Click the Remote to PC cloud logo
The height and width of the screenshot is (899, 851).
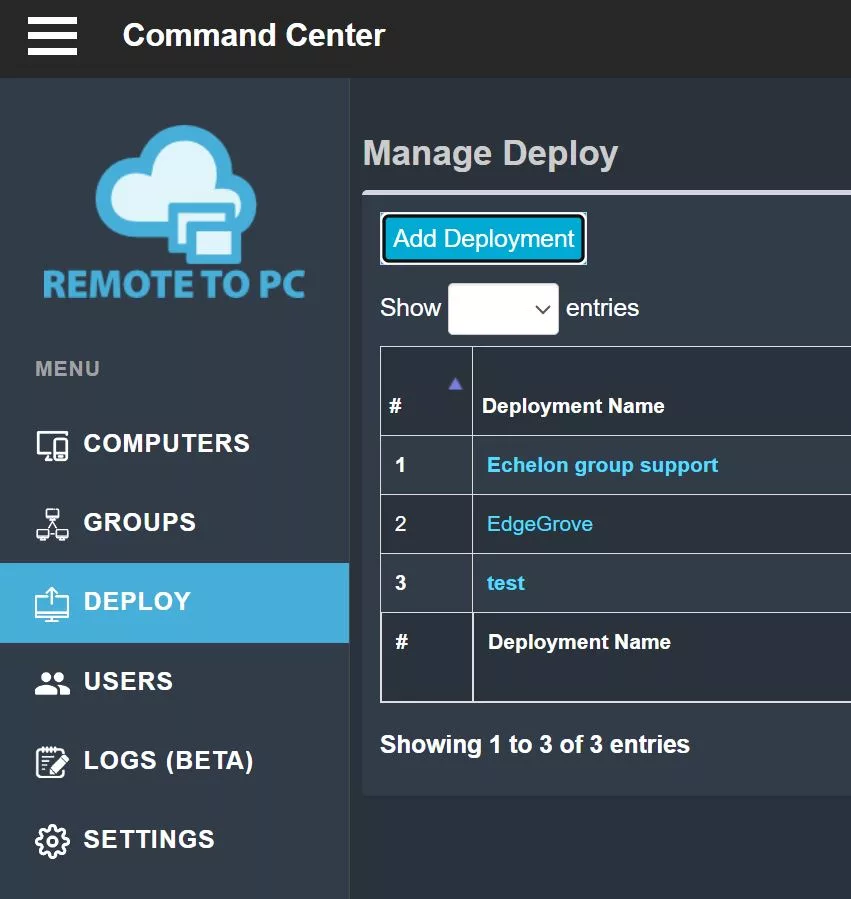(174, 213)
